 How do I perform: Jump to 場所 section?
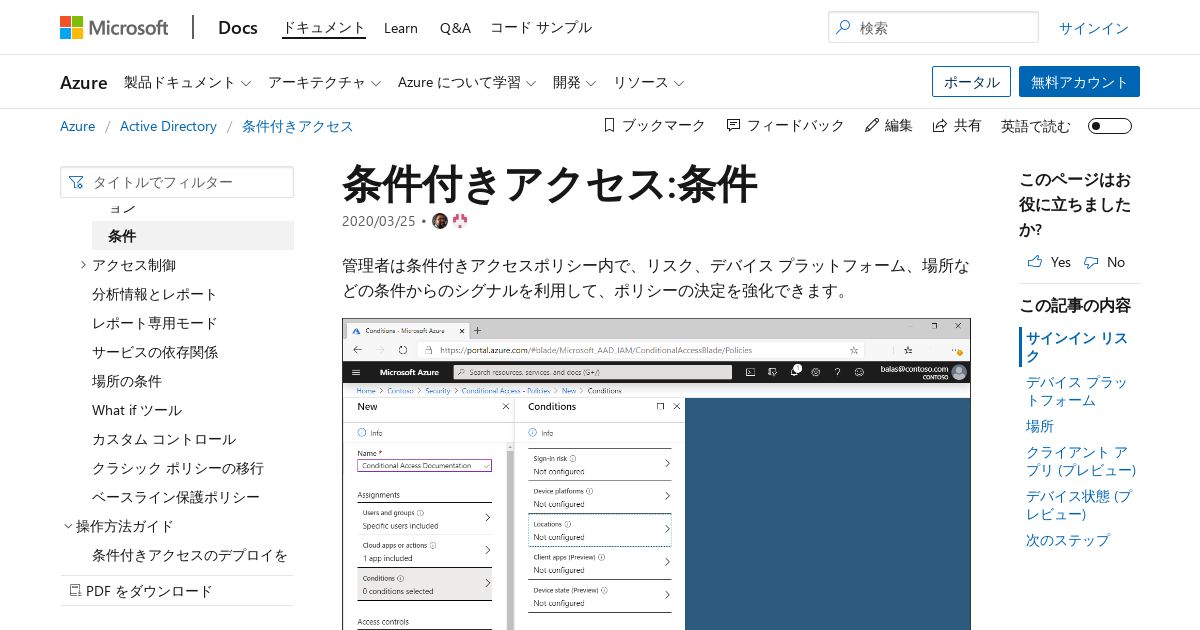[1040, 426]
